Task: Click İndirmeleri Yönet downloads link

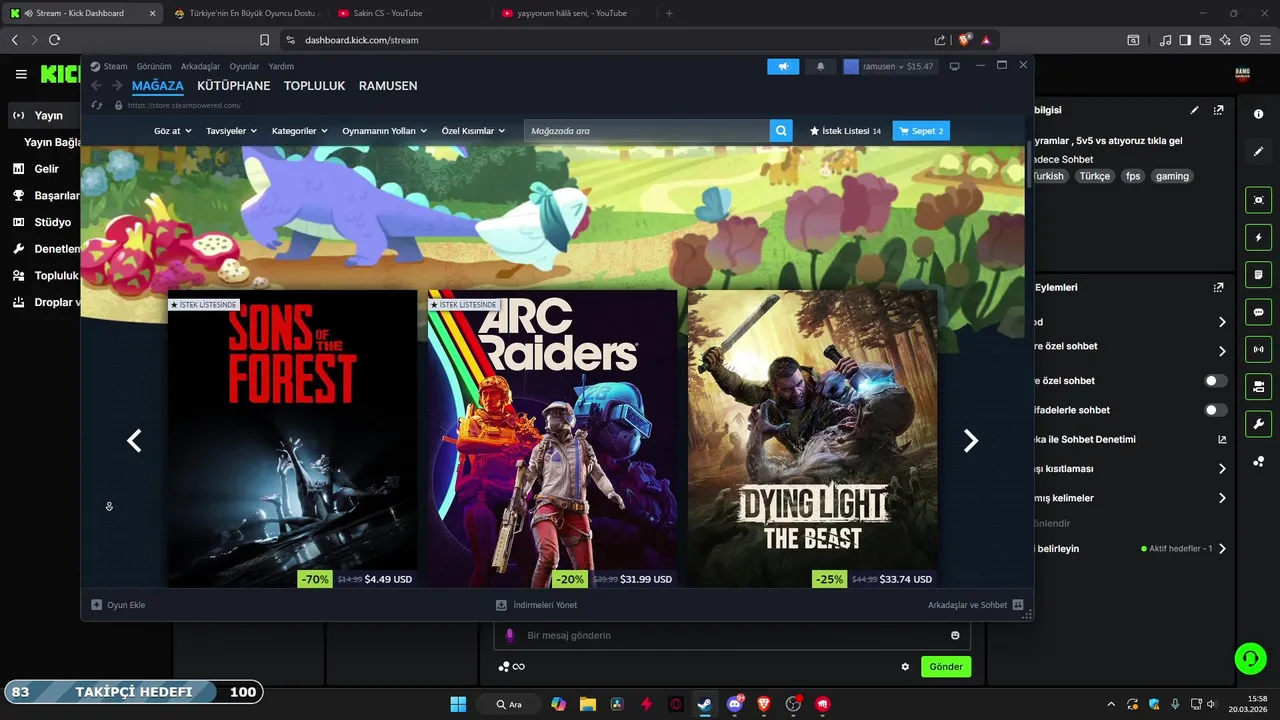Action: (x=536, y=605)
